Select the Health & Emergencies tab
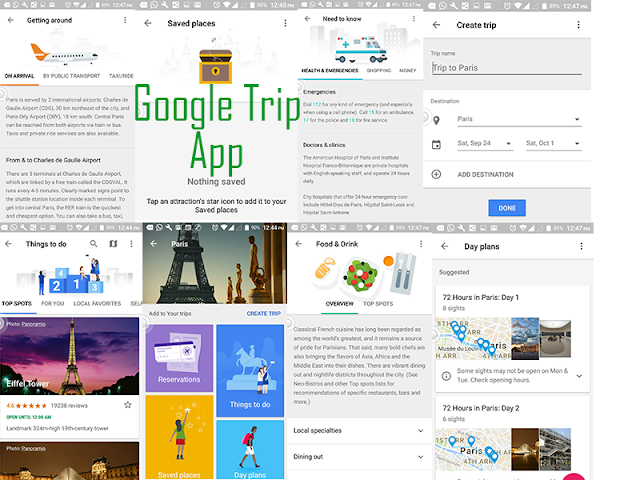The width and height of the screenshot is (640, 480). coord(330,71)
